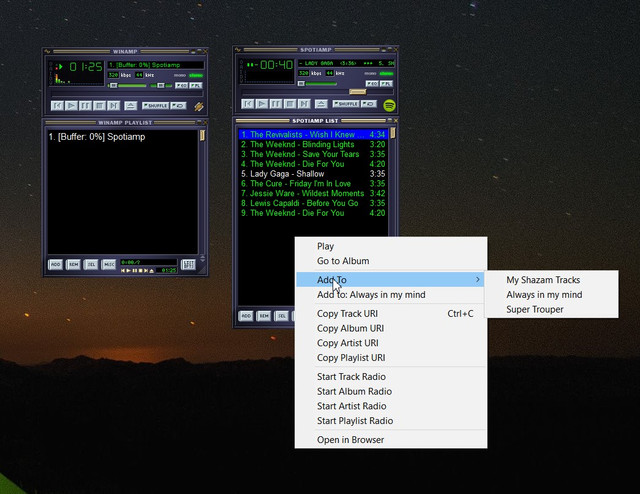Click Play button in Winamp main window
Viewport: 640px width, 494px height.
pos(71,106)
